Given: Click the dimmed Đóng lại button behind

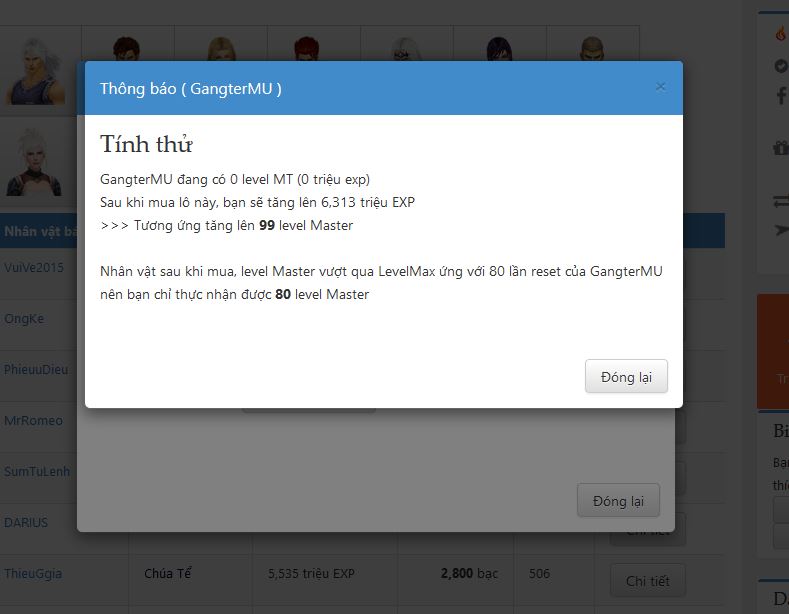Looking at the screenshot, I should coord(618,500).
